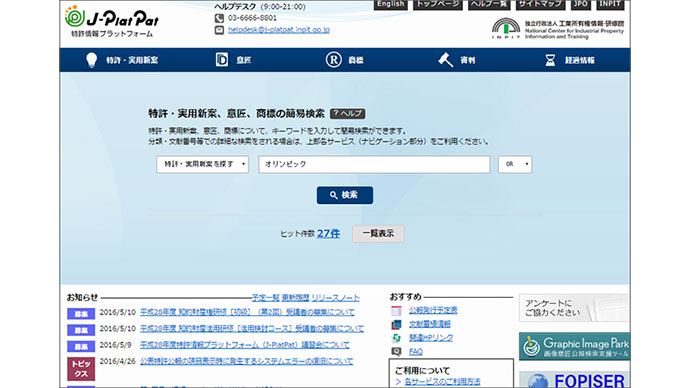690x388 pixels.
Task: Open the リリースノート link
Action: [x=335, y=298]
